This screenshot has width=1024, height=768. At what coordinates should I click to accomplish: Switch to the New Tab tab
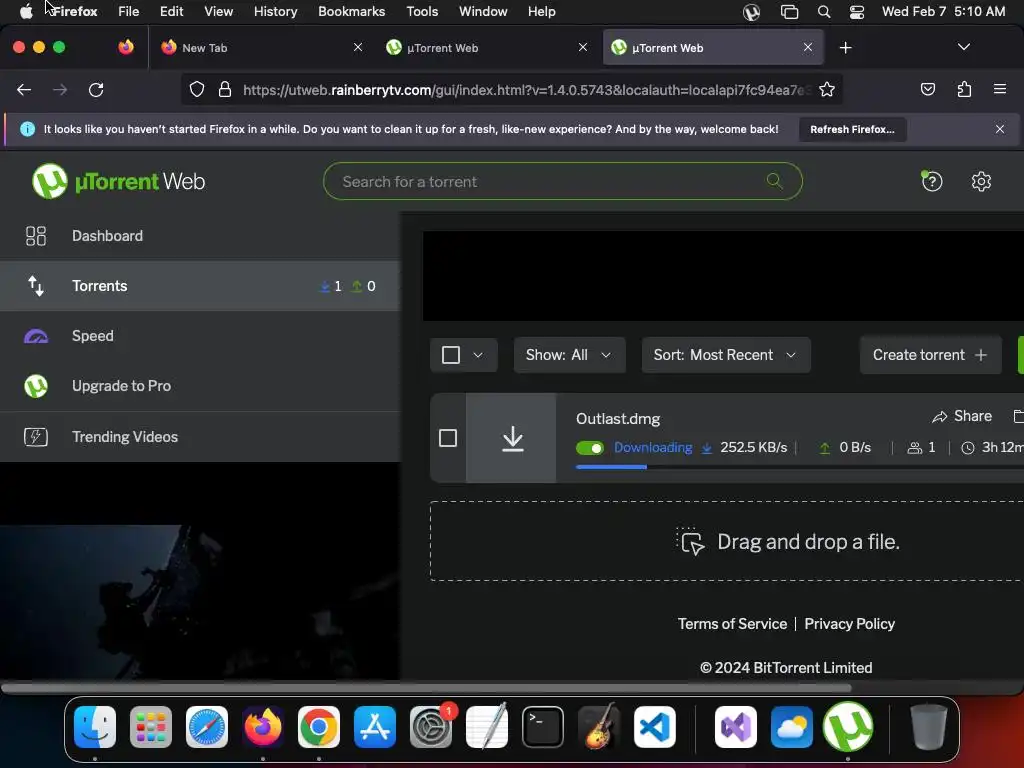[x=261, y=48]
